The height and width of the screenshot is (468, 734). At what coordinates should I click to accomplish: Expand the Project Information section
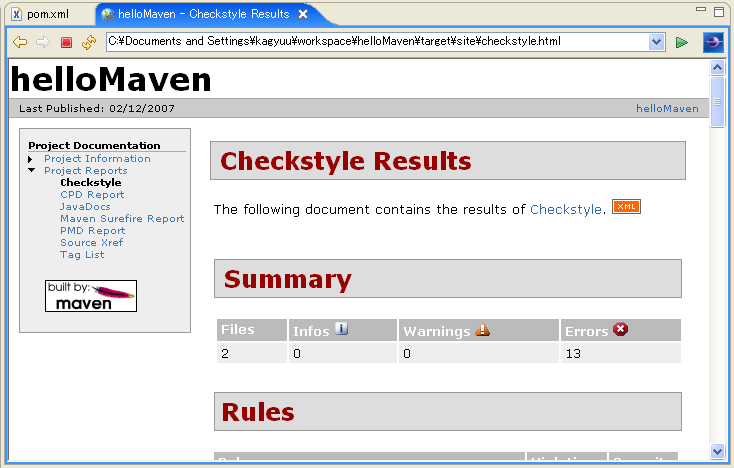pyautogui.click(x=30, y=160)
